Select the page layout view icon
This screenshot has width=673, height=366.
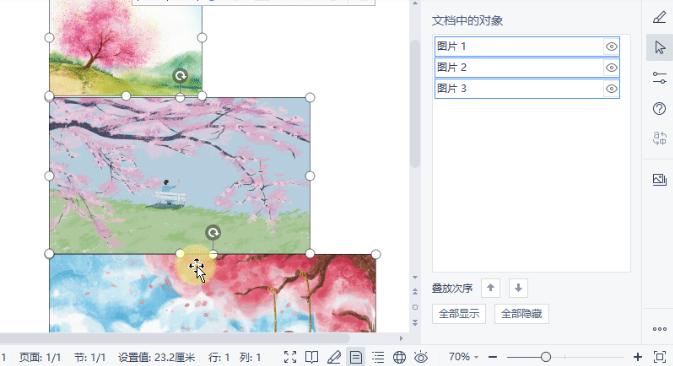click(x=356, y=357)
